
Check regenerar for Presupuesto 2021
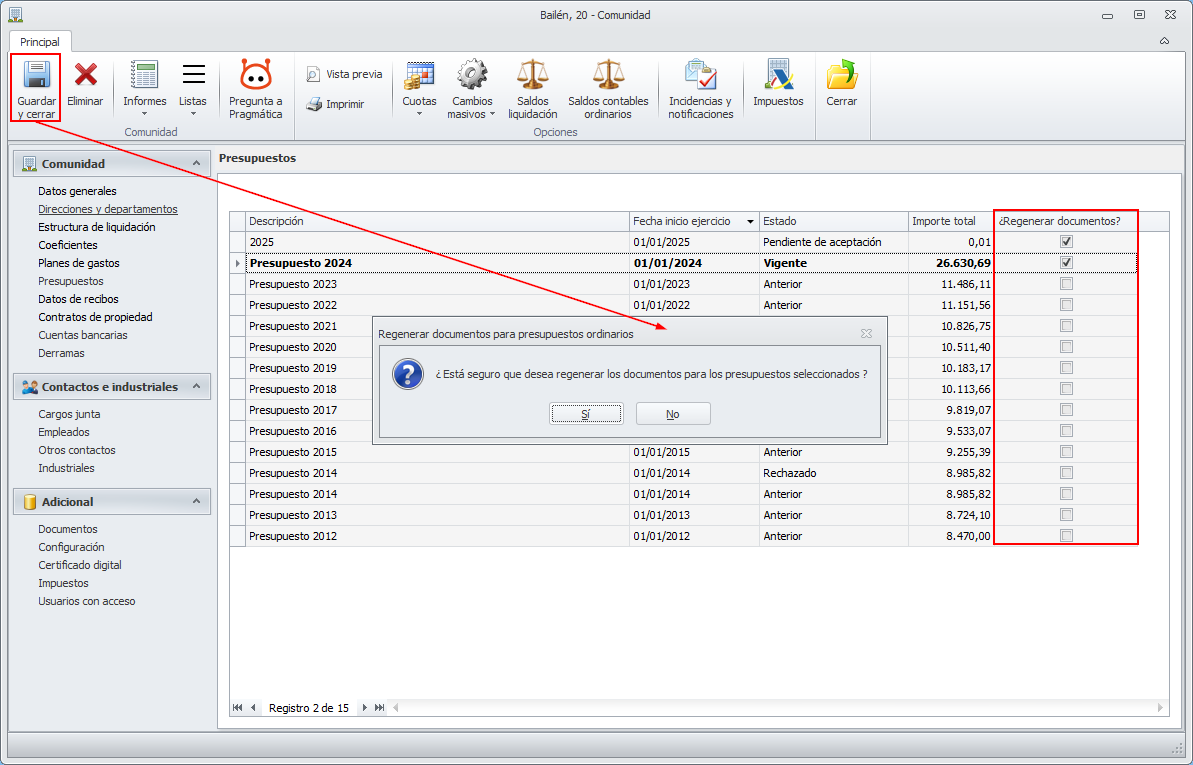point(1067,326)
